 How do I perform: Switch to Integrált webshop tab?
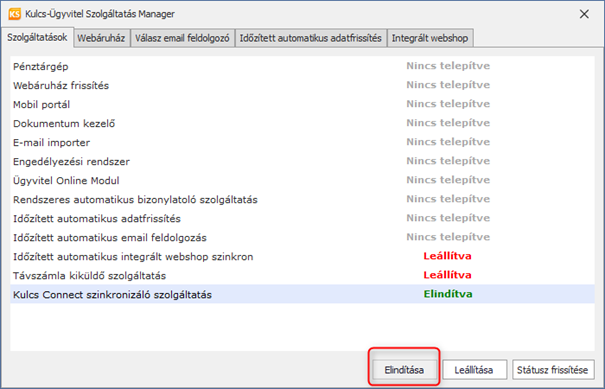430,38
